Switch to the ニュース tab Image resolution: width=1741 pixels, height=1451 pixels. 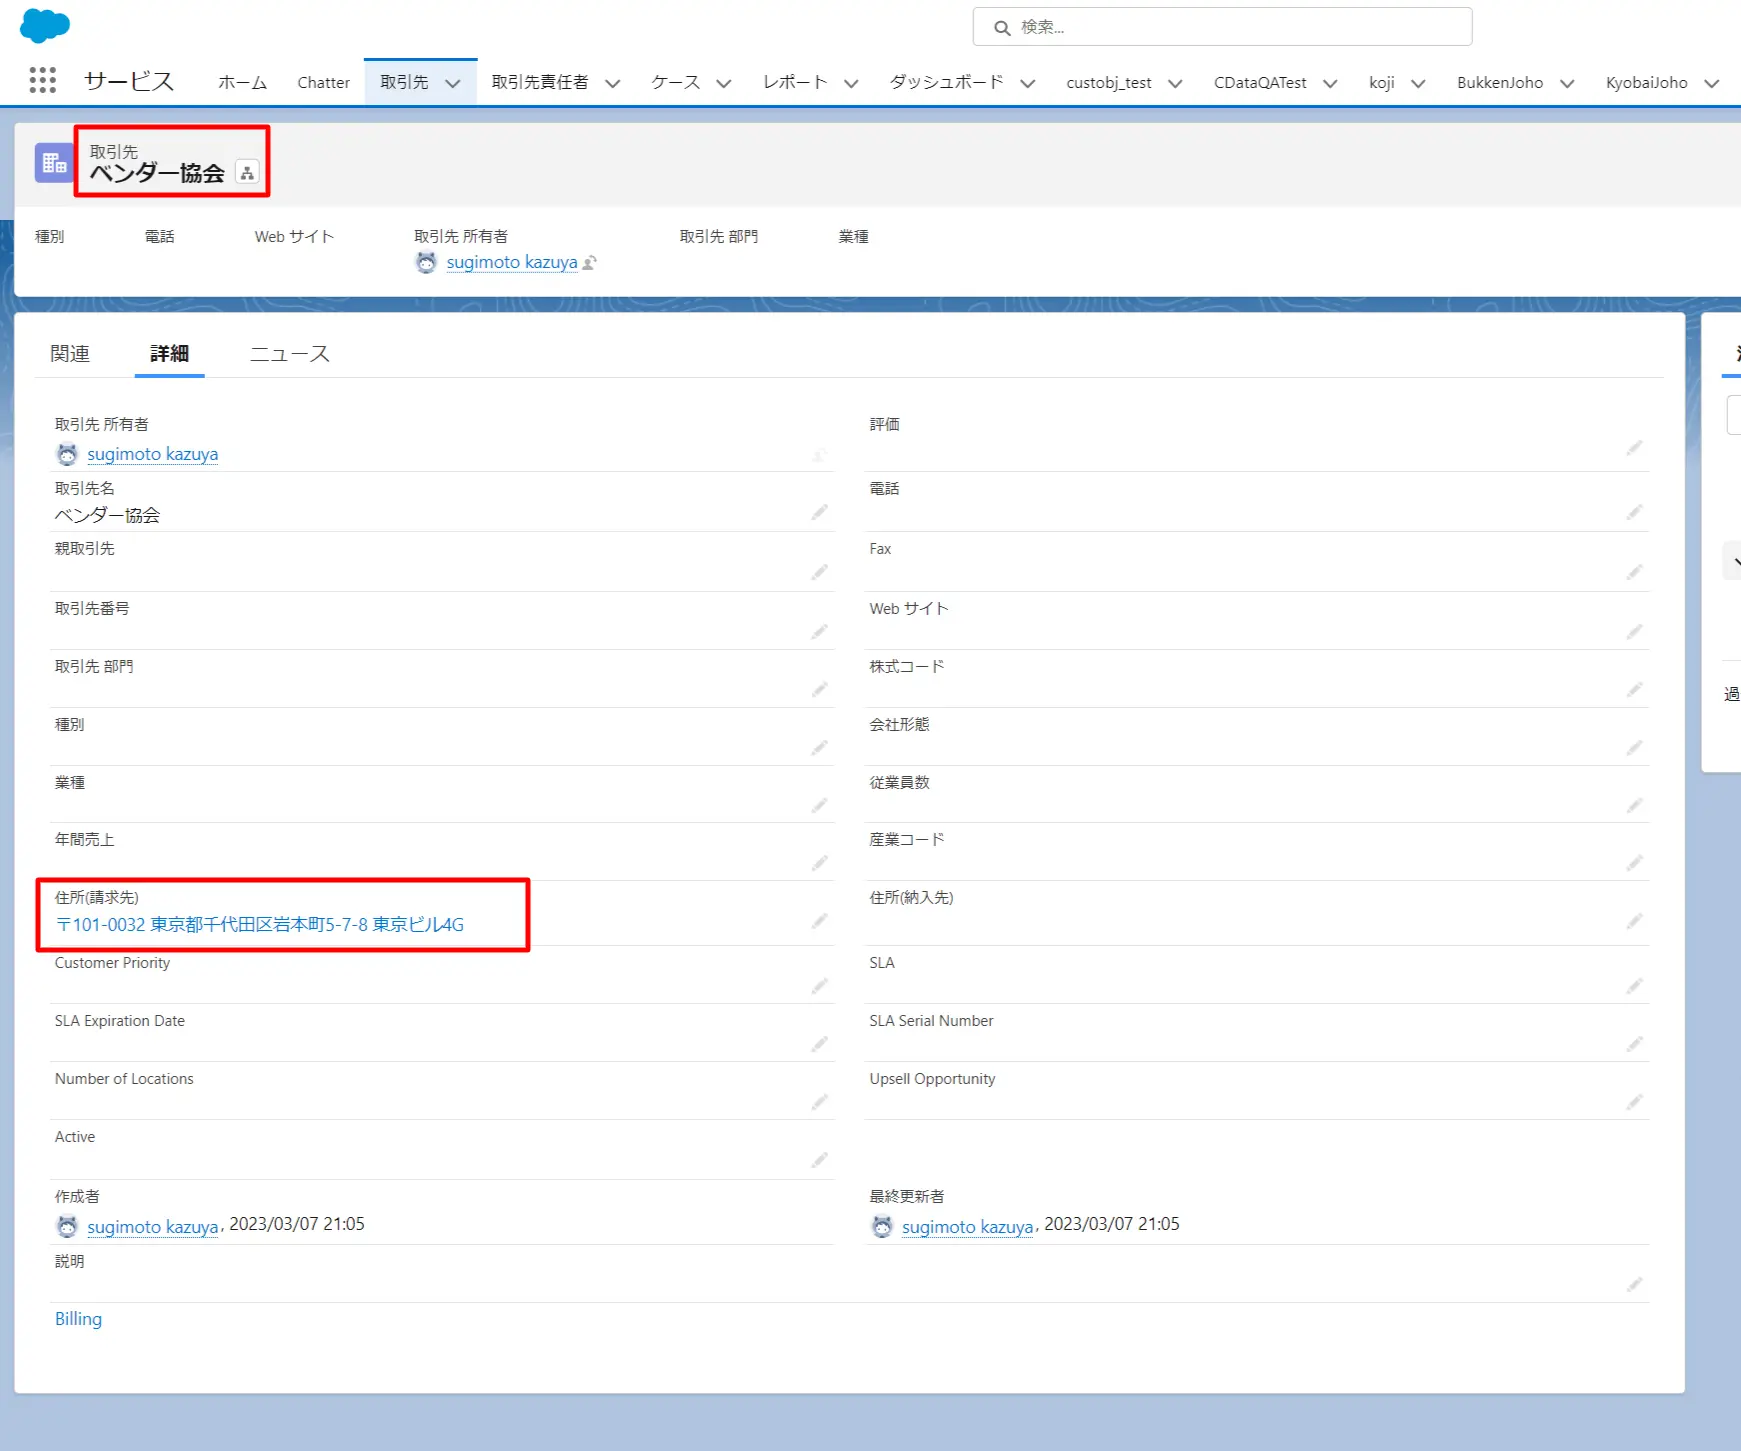290,354
